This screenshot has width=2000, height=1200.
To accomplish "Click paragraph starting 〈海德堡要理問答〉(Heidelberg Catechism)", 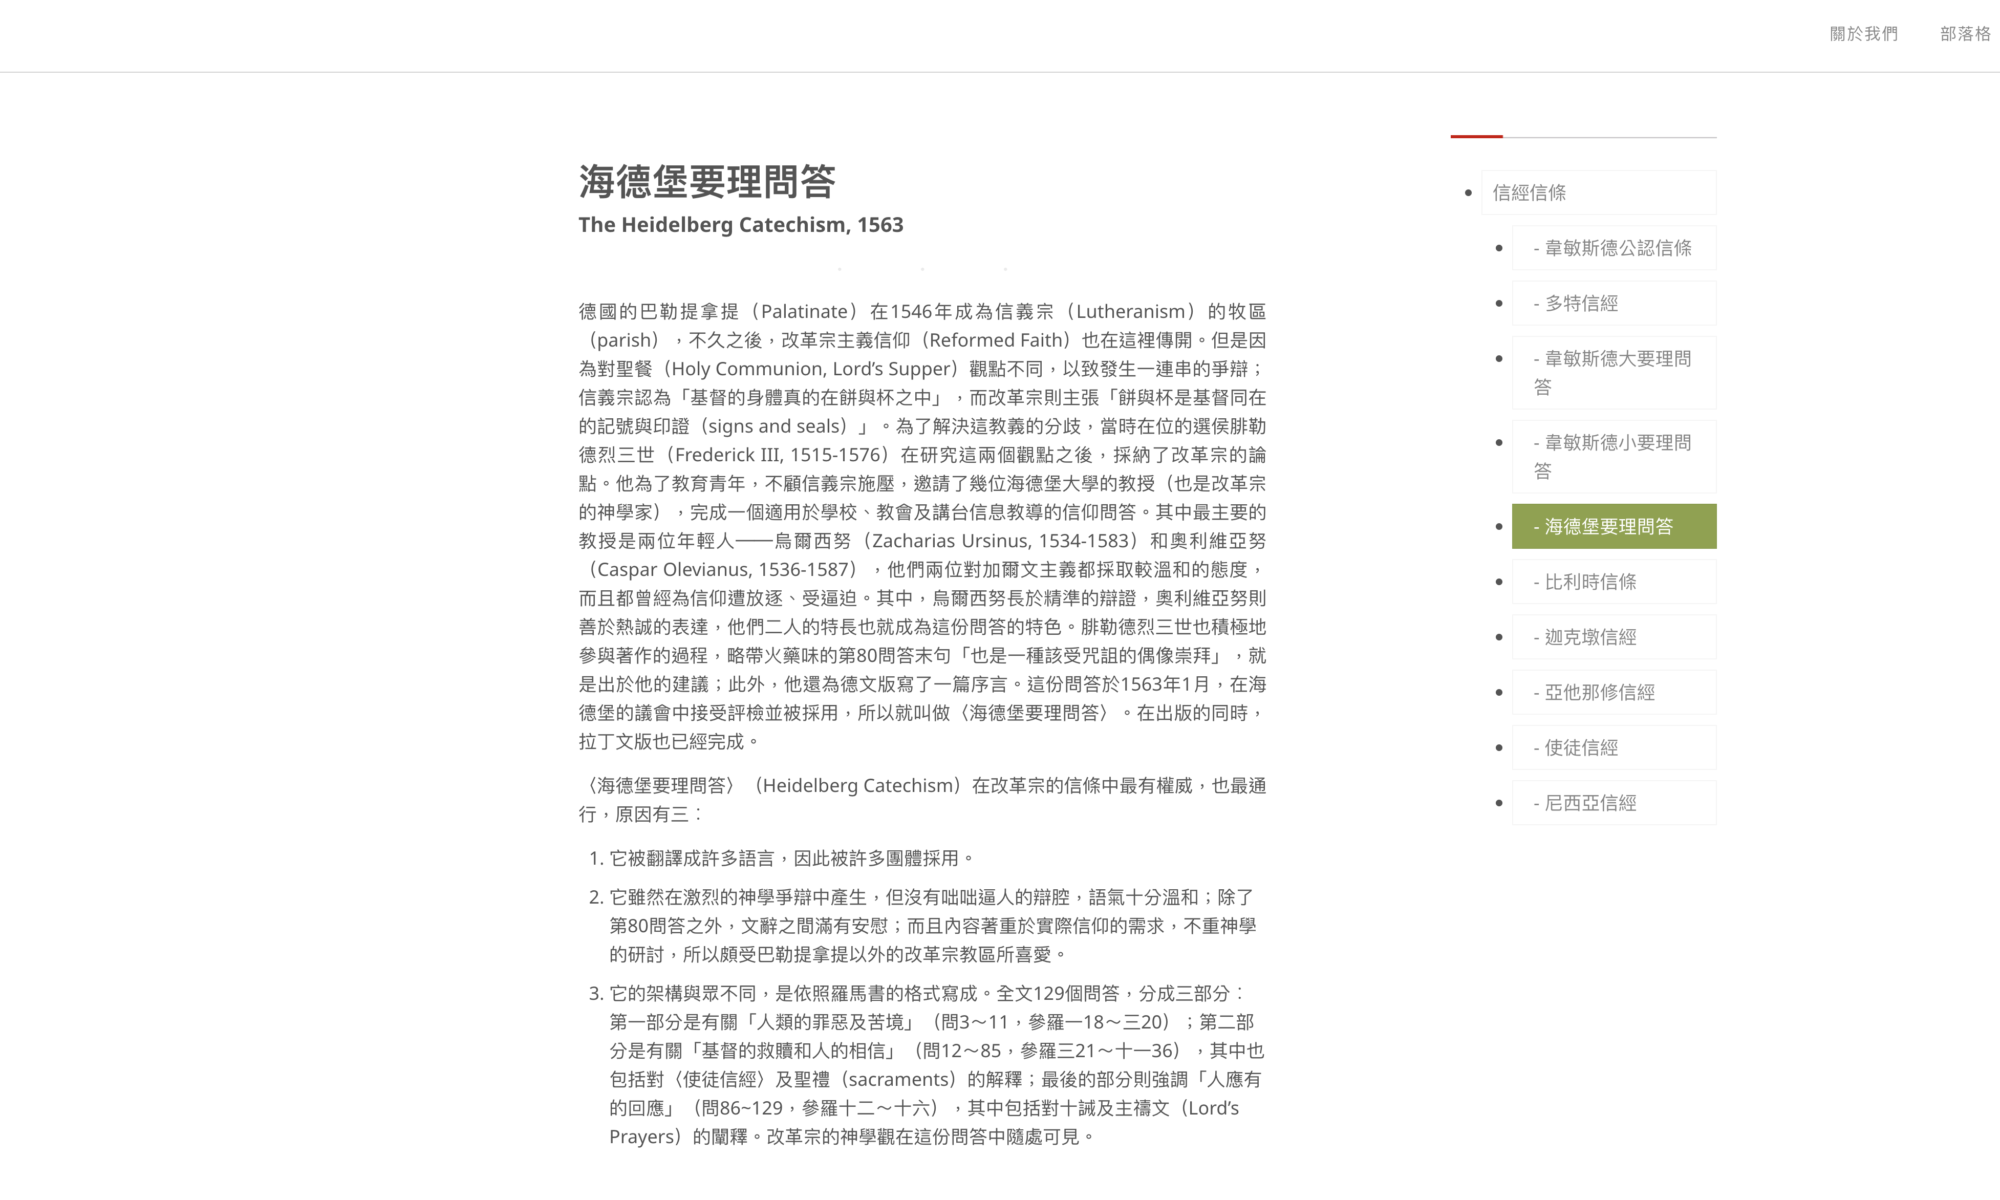I will [x=922, y=800].
